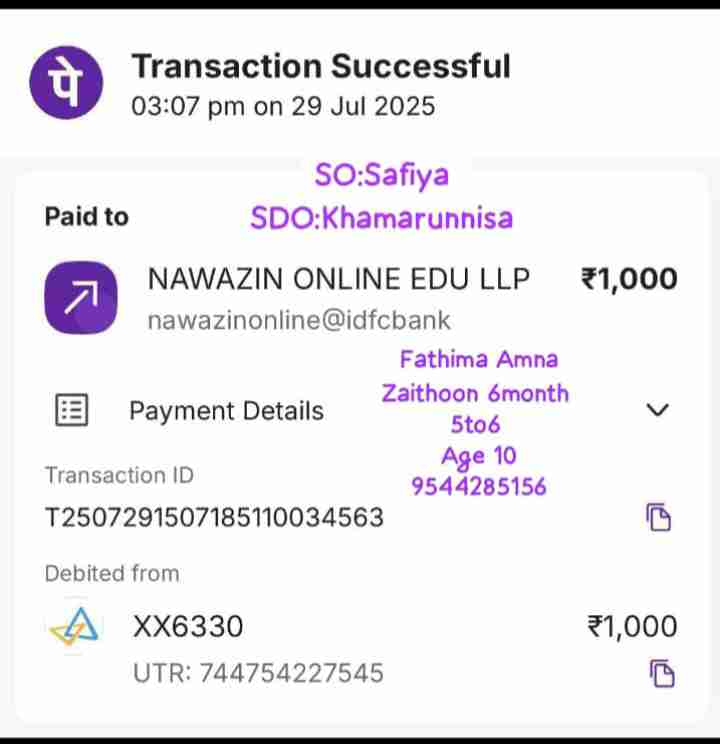Click the nawazinonline@idfcbank UPI ID
The width and height of the screenshot is (720, 744).
point(299,321)
